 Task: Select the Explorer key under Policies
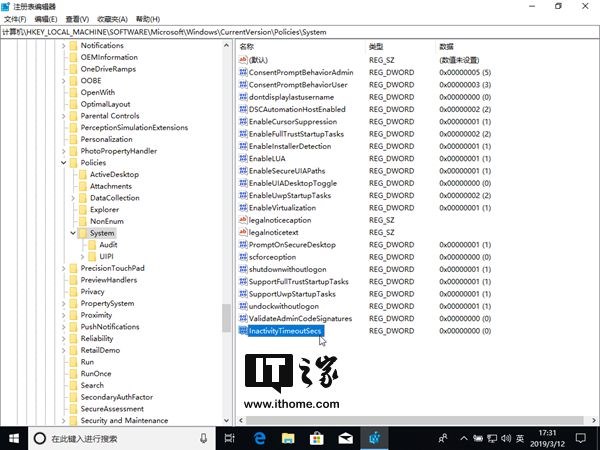[104, 210]
